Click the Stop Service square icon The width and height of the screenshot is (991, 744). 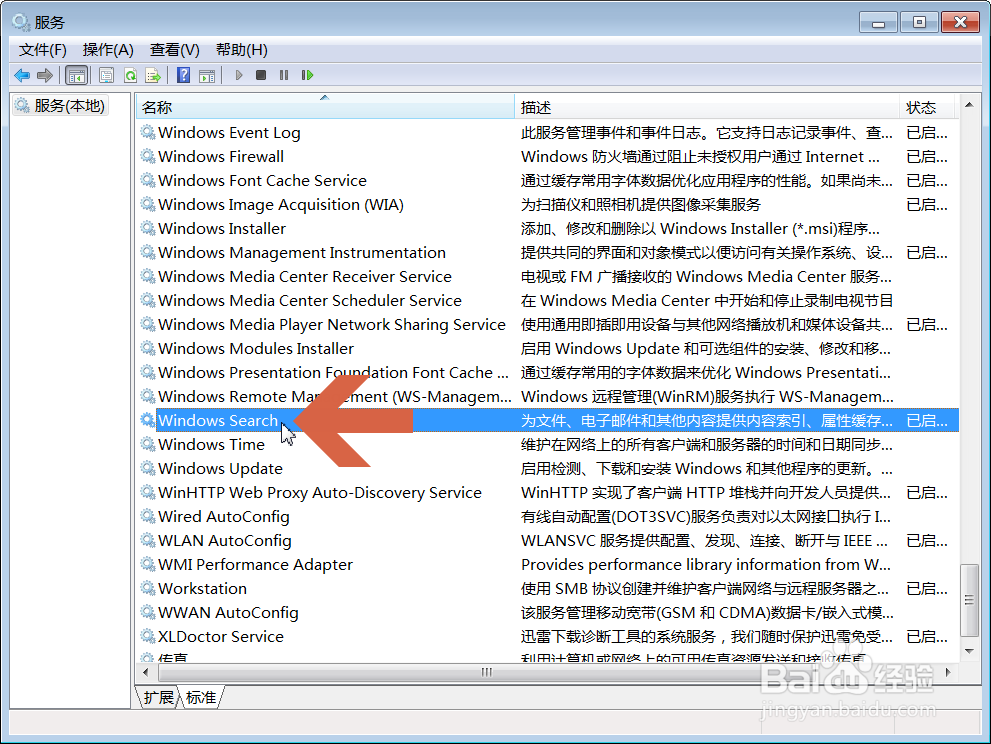click(x=260, y=75)
